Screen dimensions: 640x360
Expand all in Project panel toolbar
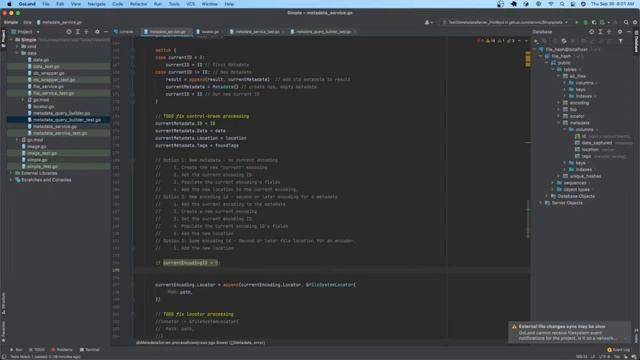click(x=78, y=32)
